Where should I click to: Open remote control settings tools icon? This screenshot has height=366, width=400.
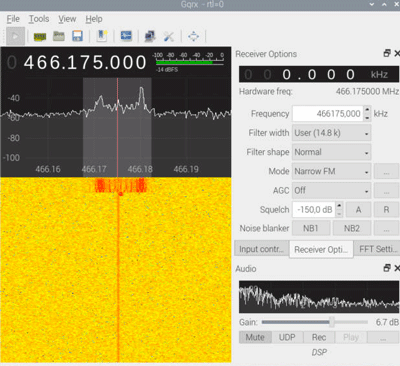(x=169, y=36)
